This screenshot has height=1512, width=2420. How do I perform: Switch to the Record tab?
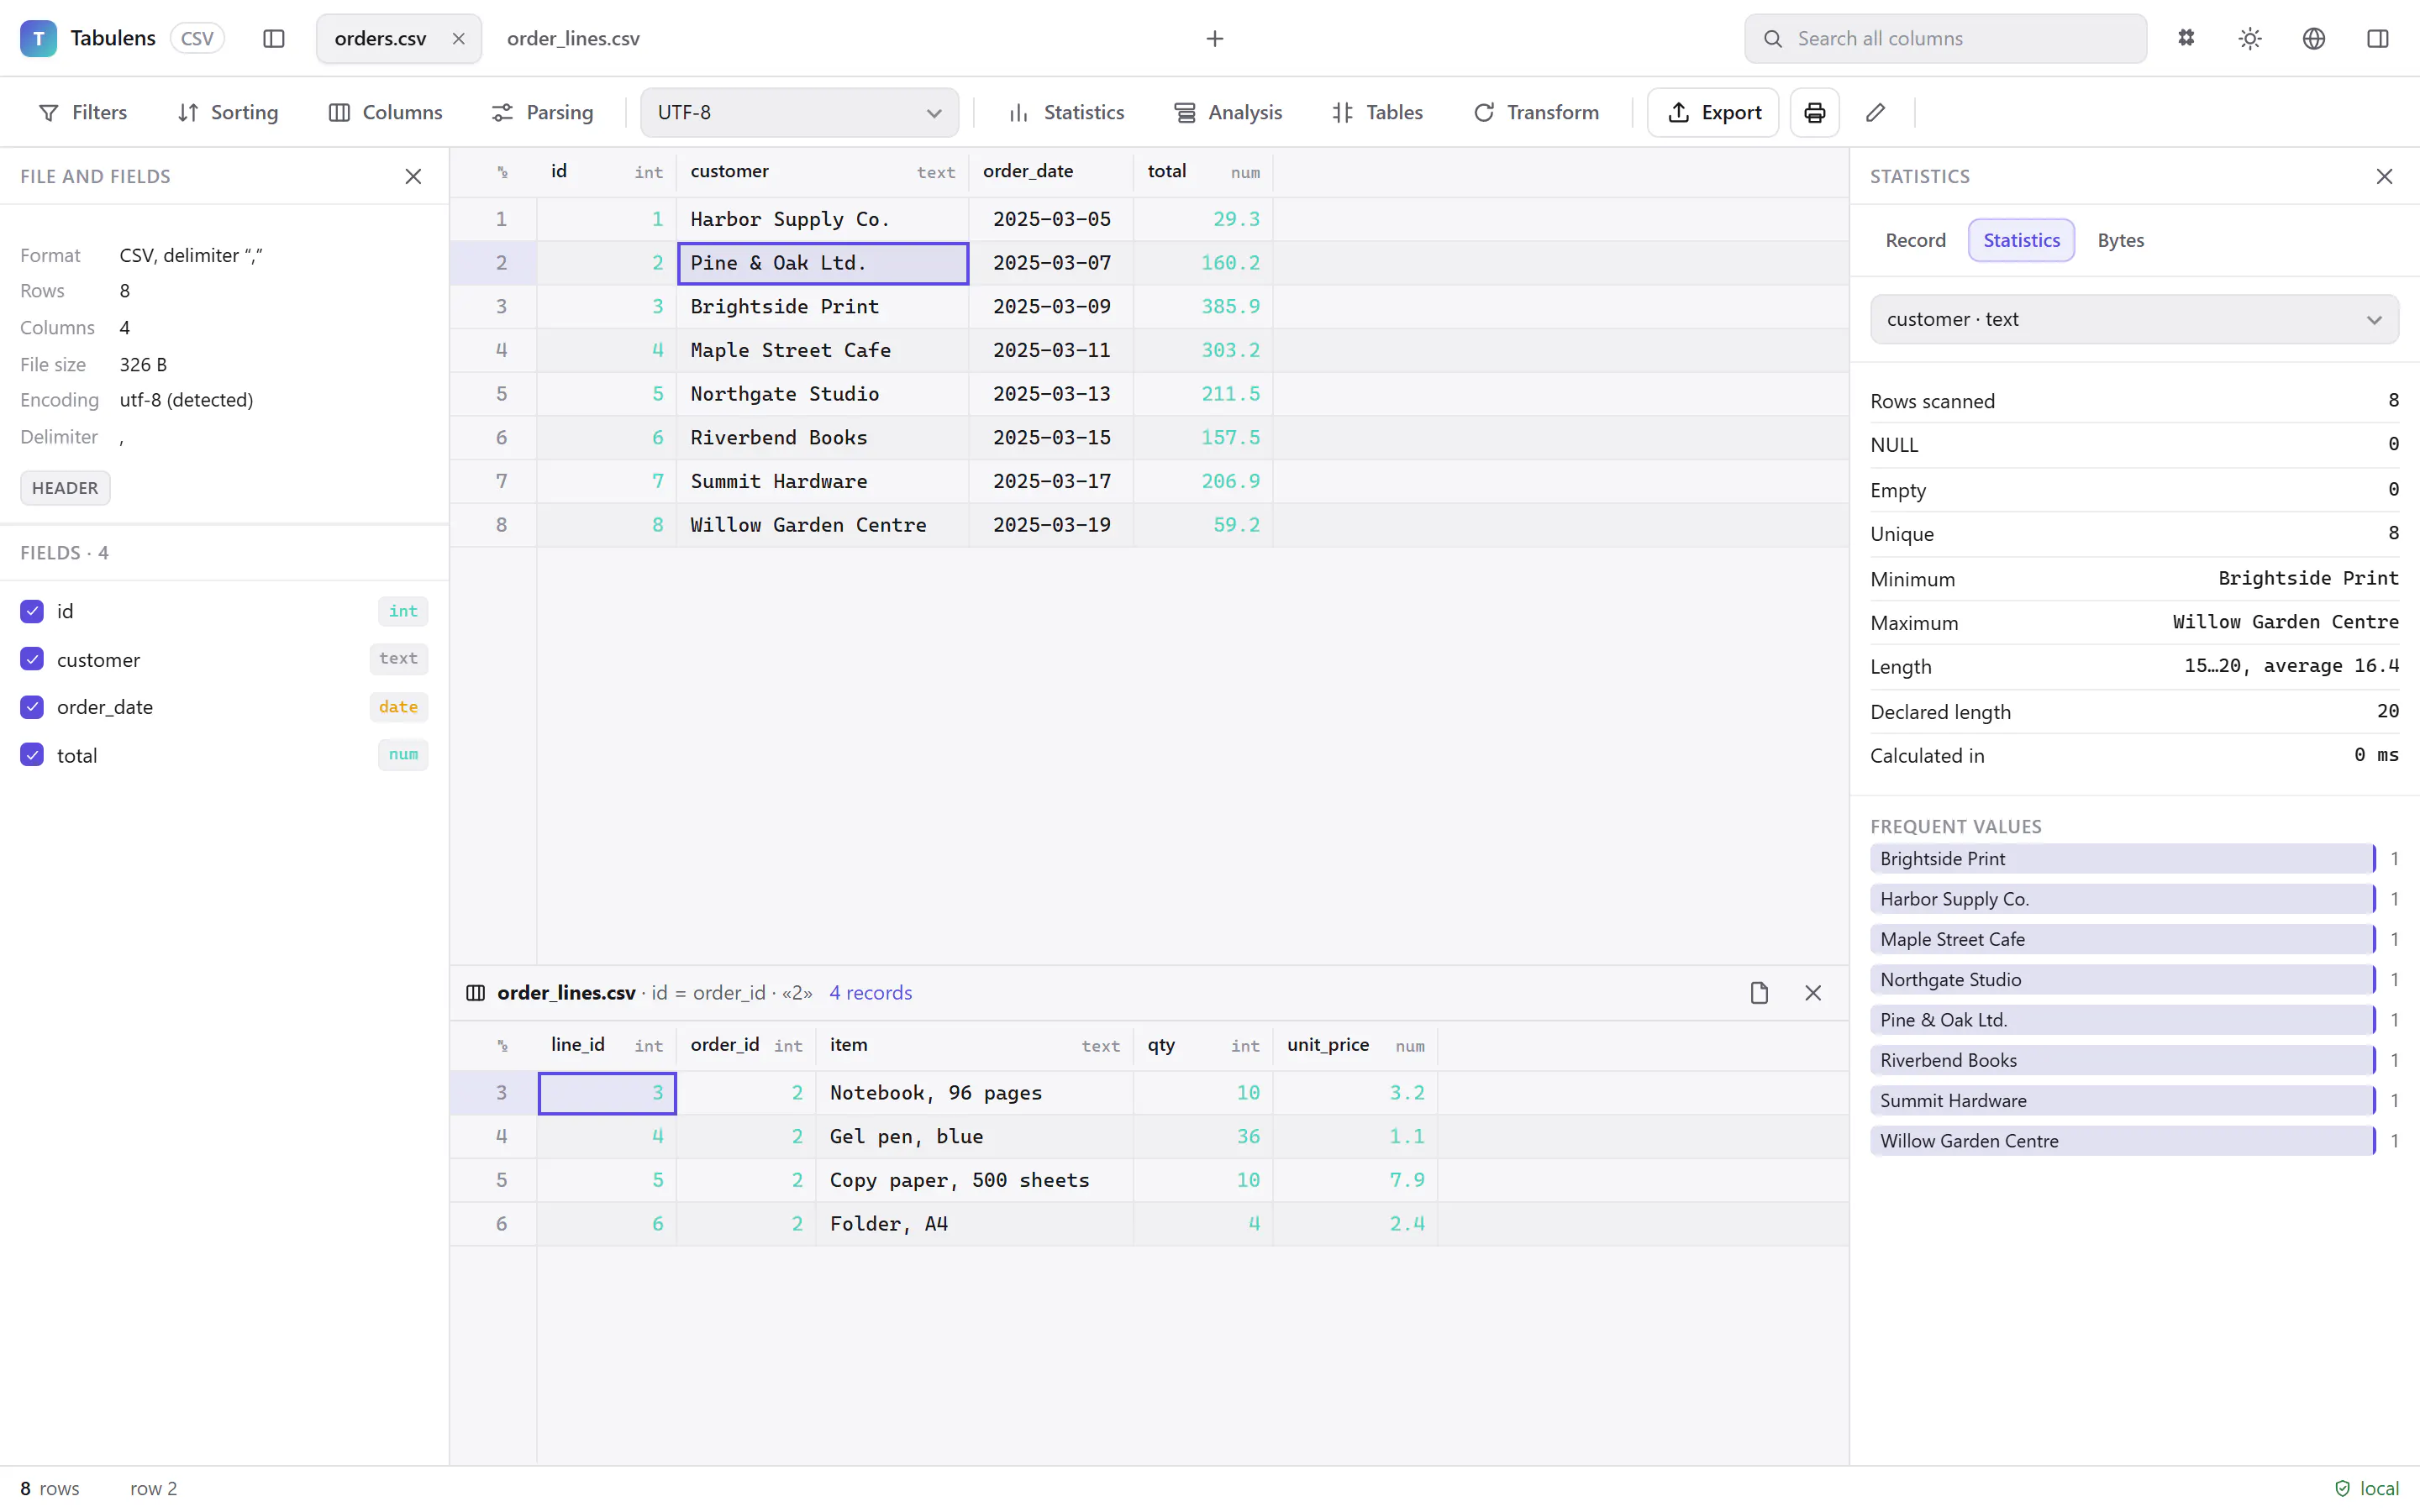coord(1915,240)
